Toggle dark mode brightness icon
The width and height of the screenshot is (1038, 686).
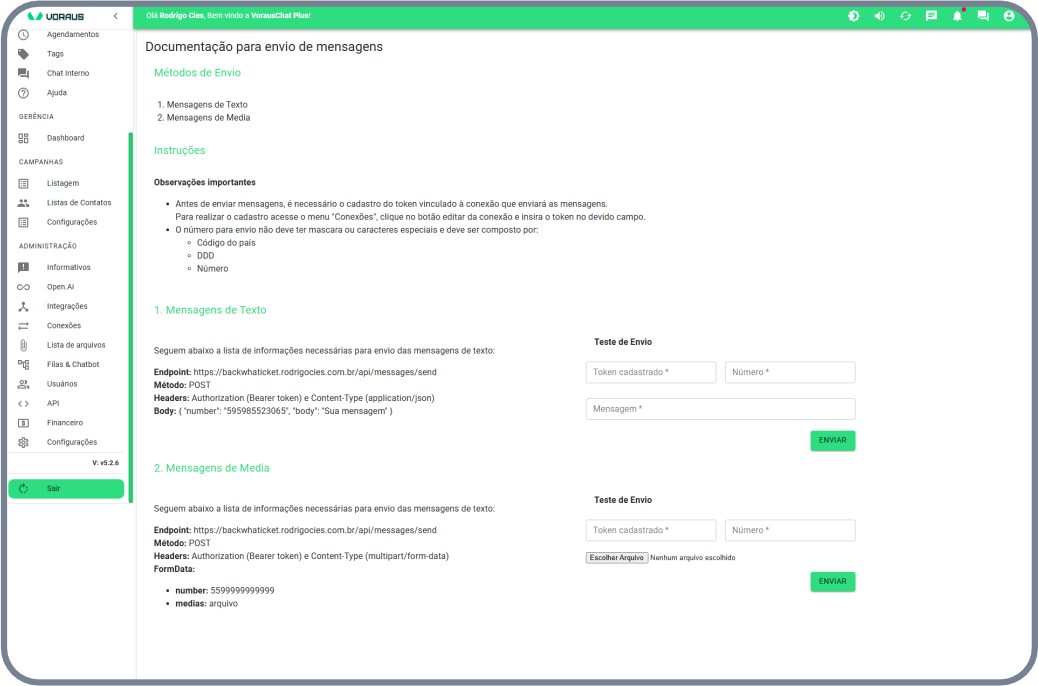(853, 16)
